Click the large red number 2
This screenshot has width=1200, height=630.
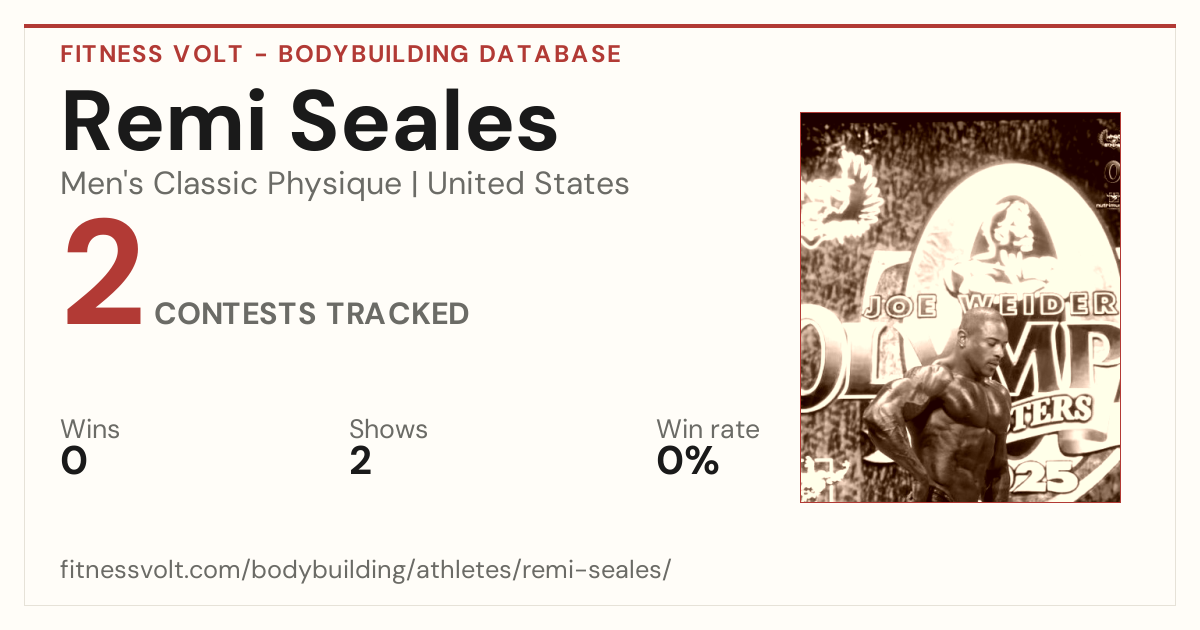tap(104, 275)
